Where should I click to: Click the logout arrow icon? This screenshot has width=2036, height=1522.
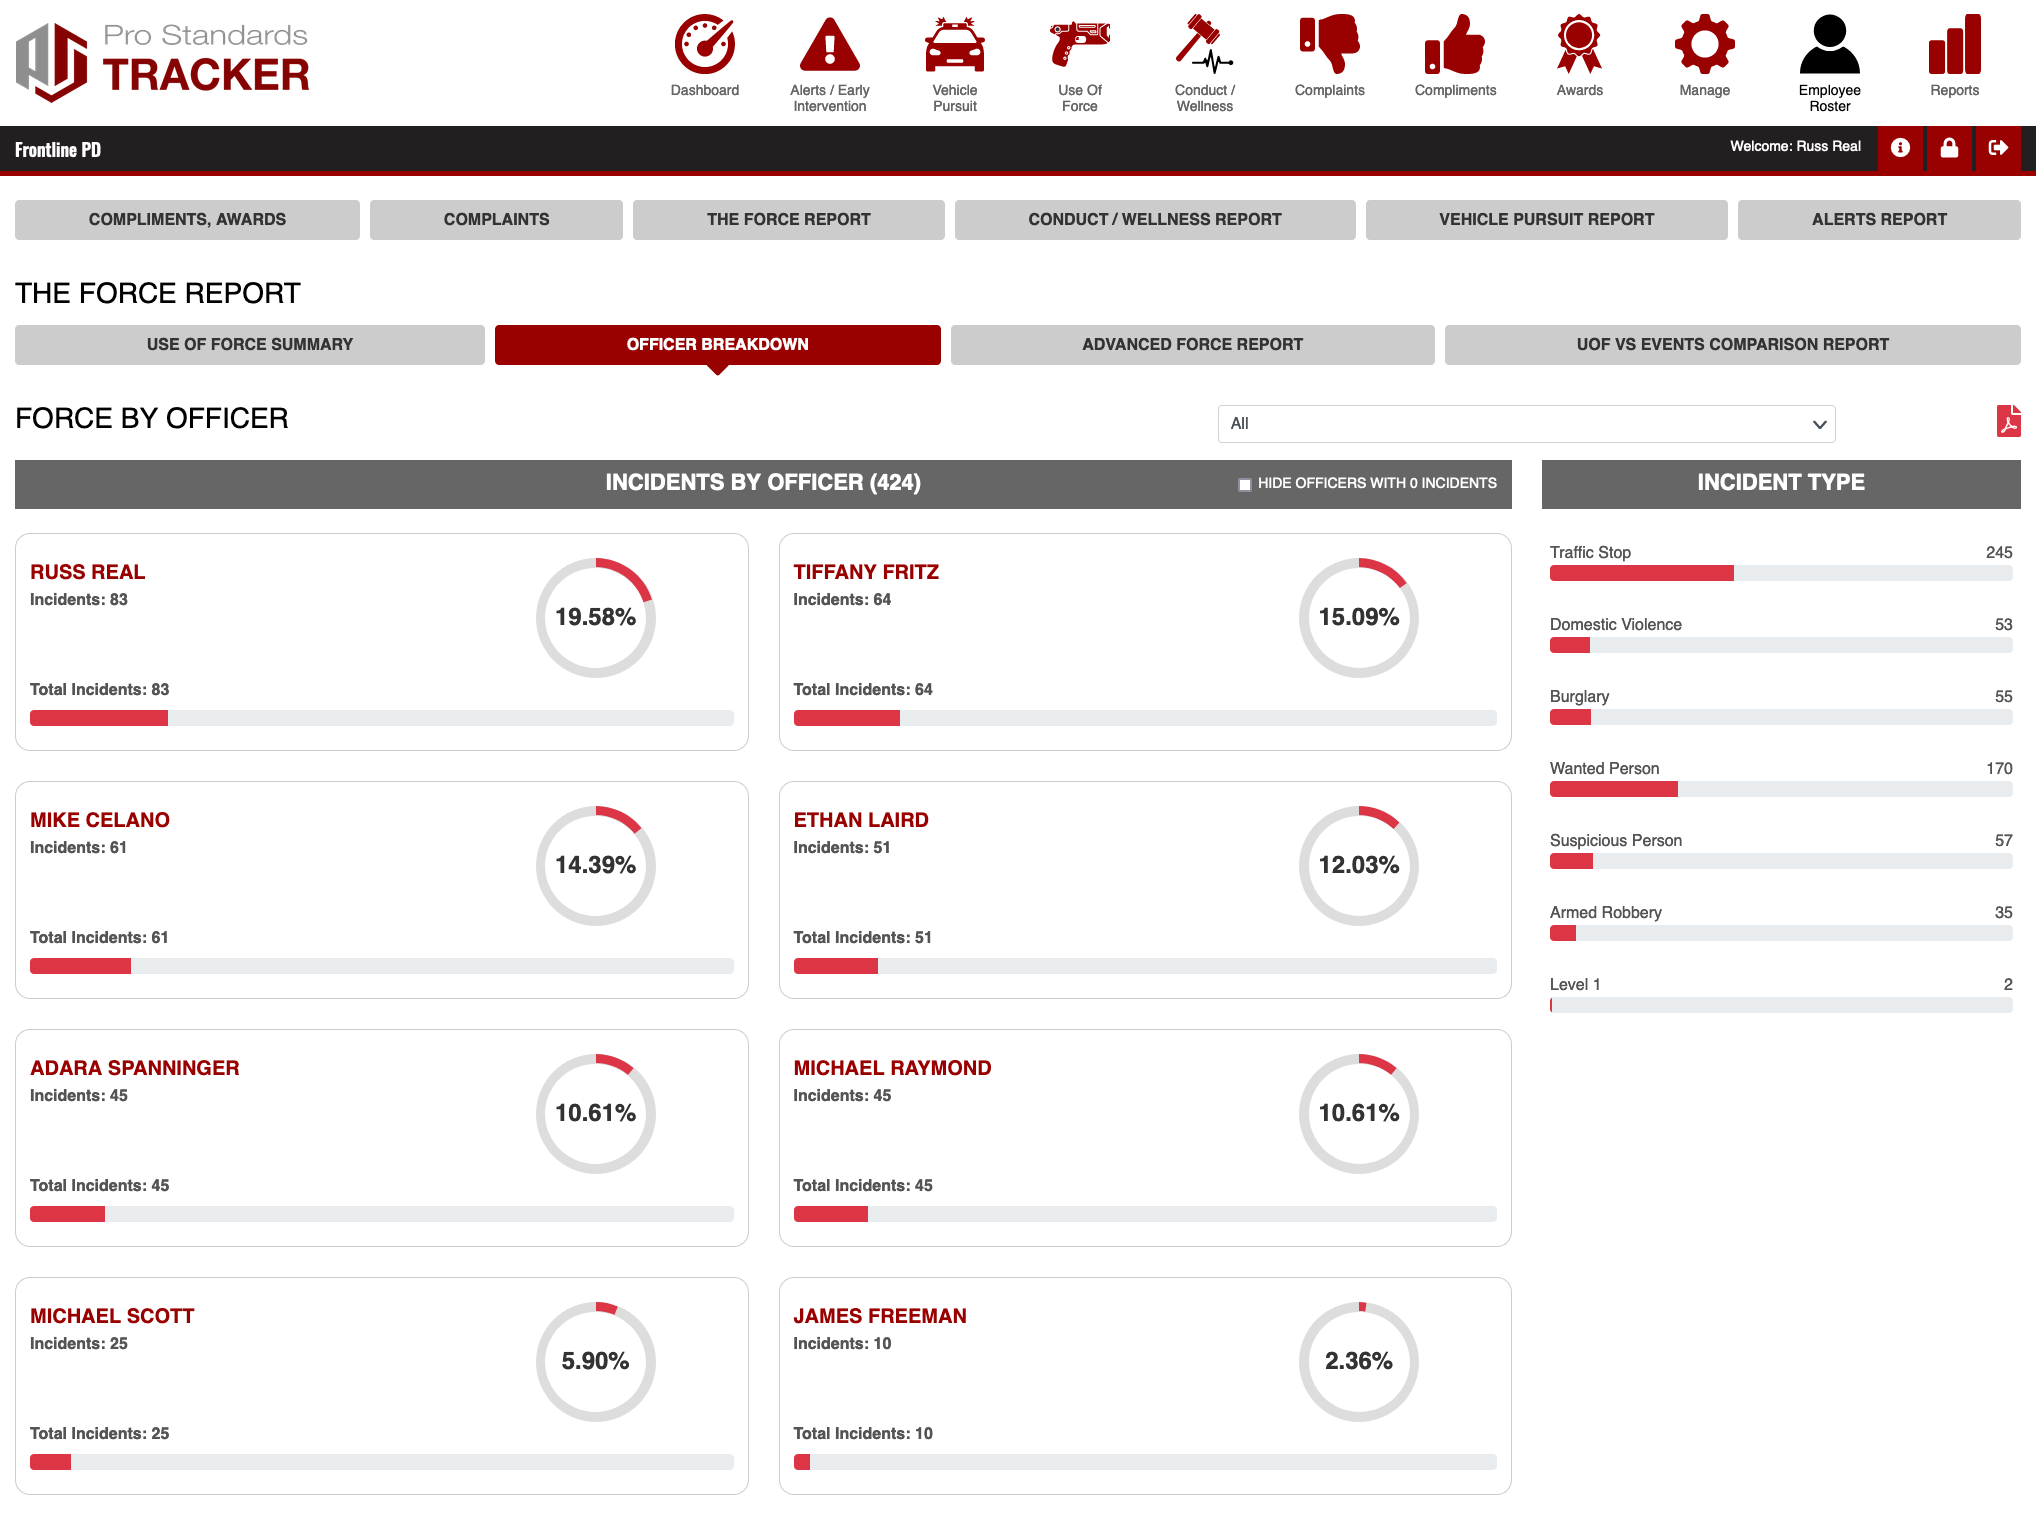[x=1998, y=148]
